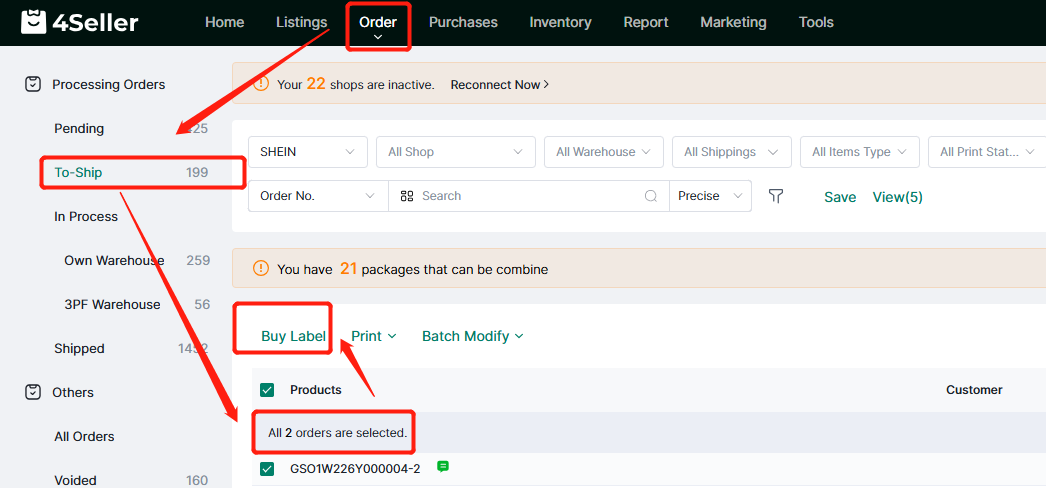Uncheck order GSO1W226Y000004-2 checkbox
Viewport: 1046px width, 488px height.
(x=267, y=469)
